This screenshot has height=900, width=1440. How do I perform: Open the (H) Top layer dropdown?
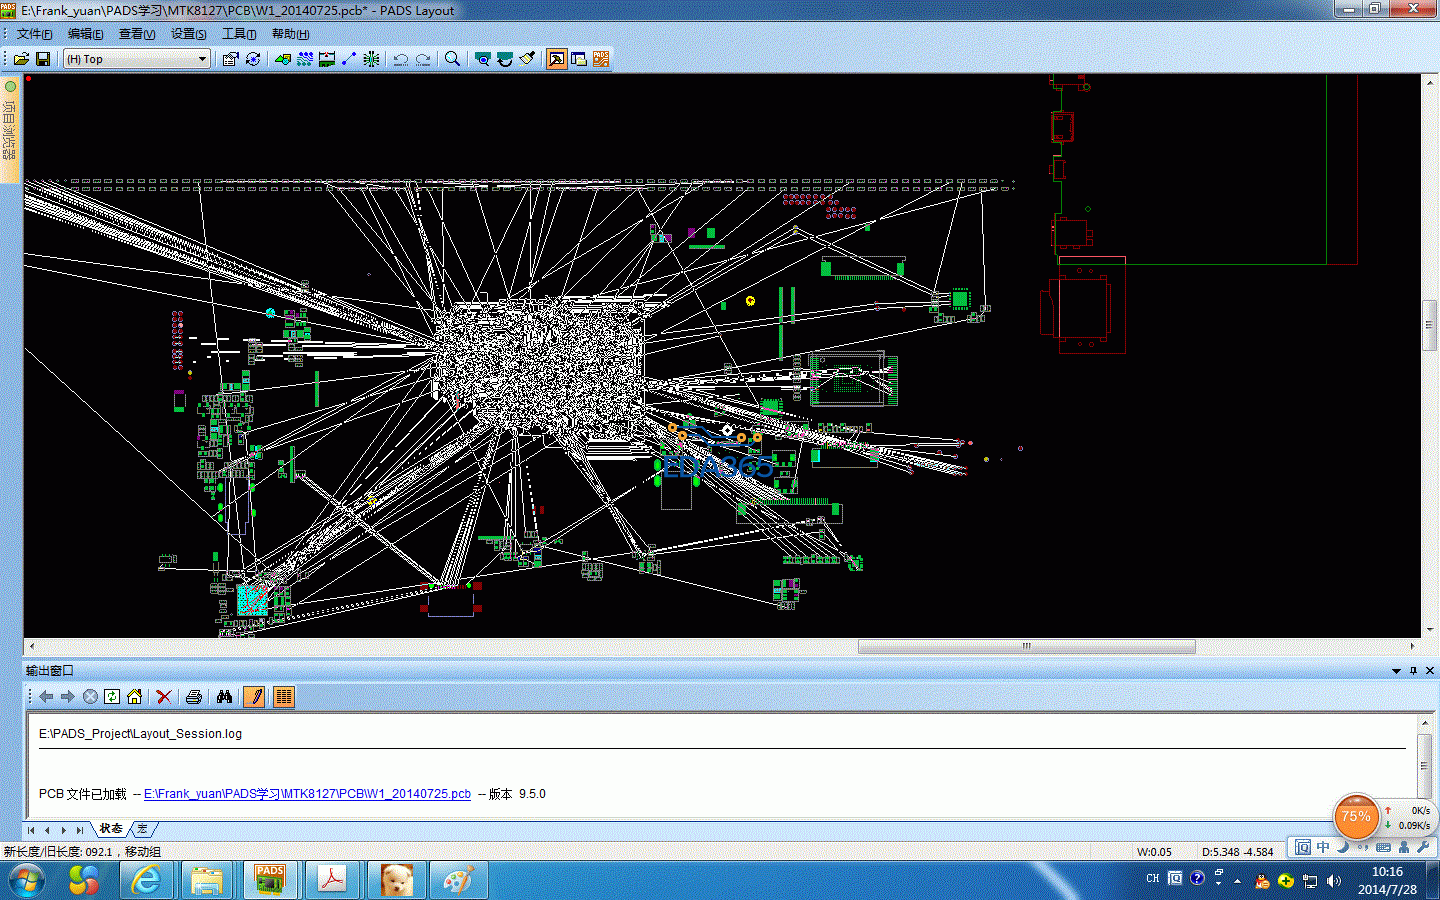point(202,59)
